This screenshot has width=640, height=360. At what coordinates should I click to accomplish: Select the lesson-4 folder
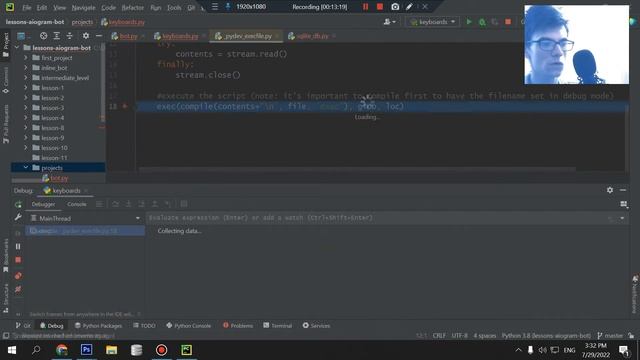point(53,118)
